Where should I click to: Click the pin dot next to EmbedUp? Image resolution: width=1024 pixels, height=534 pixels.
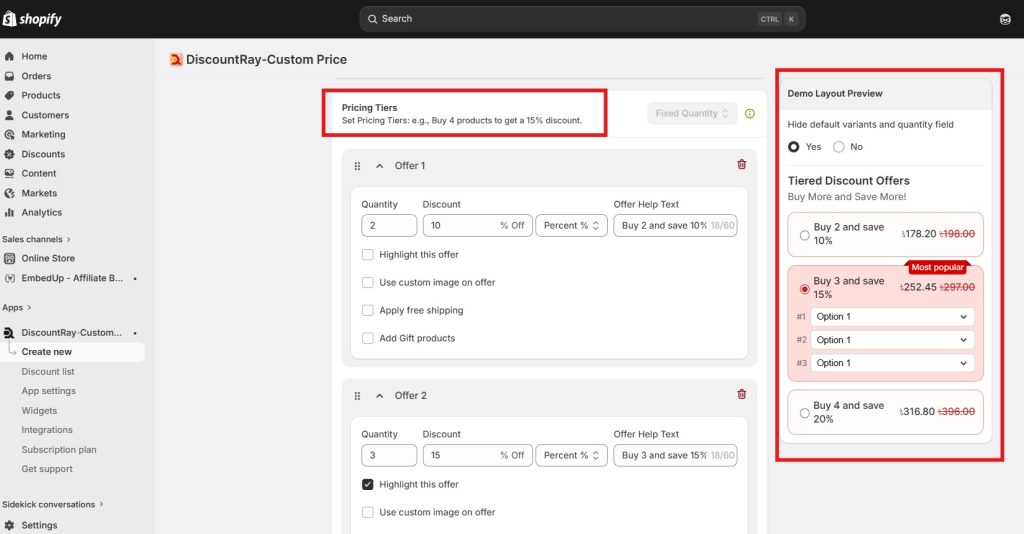(135, 279)
